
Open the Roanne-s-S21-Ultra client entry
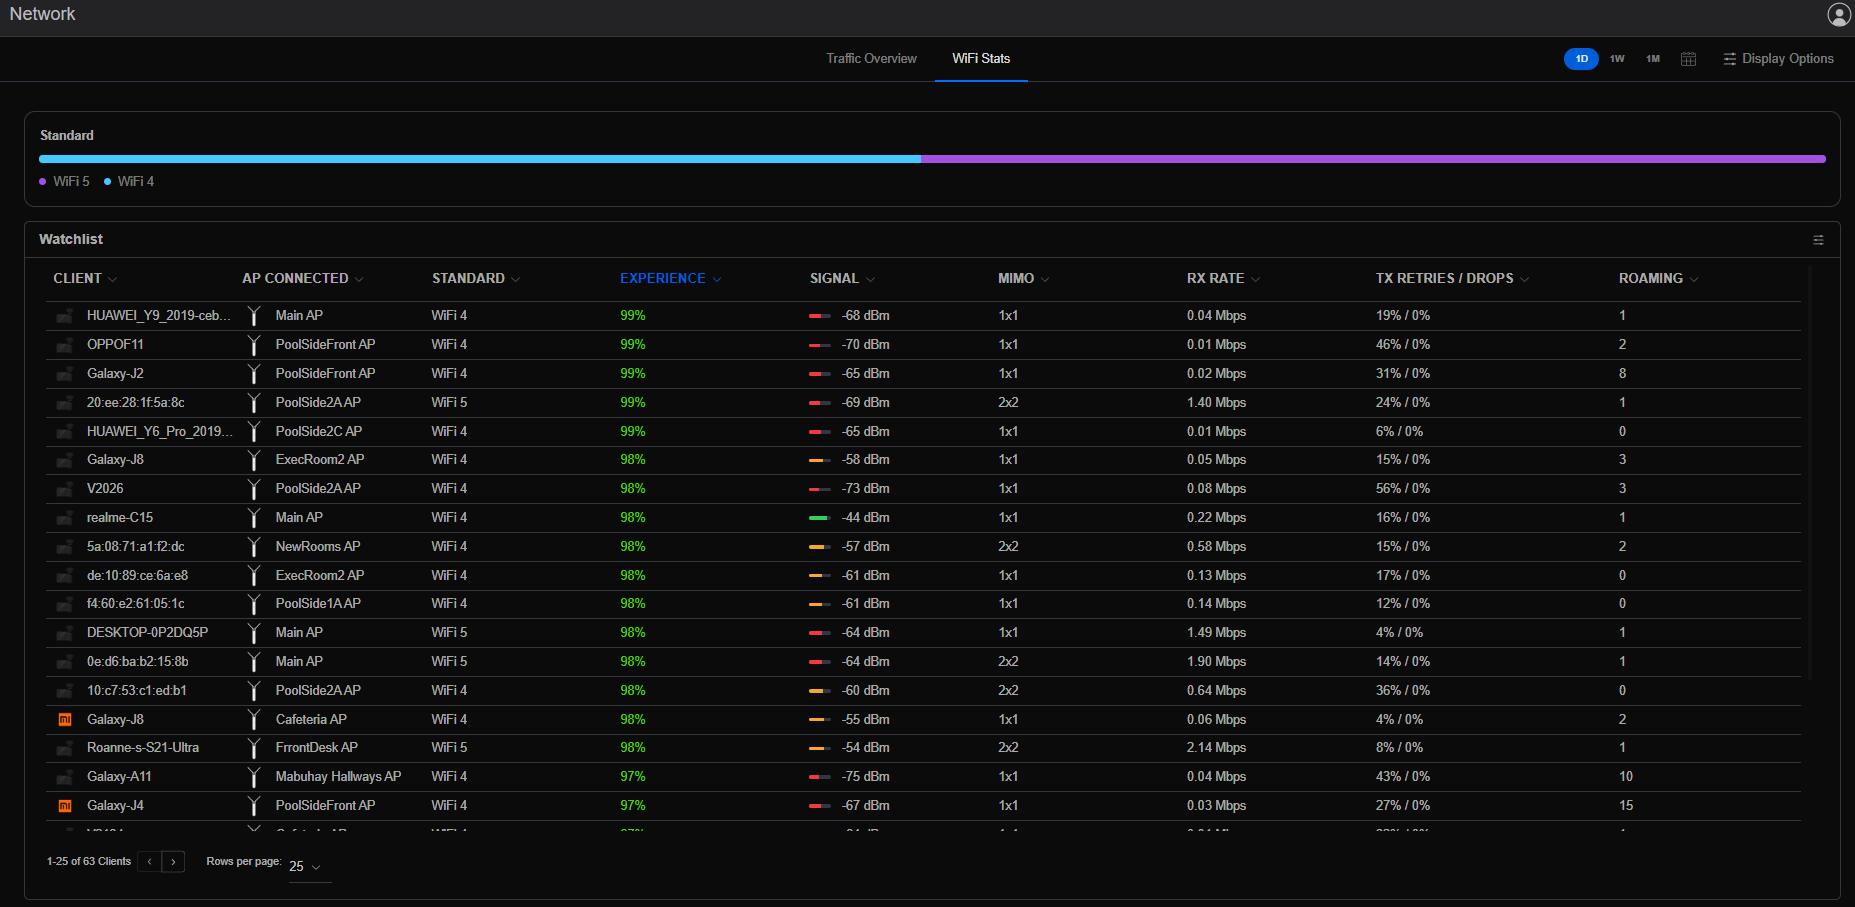tap(143, 748)
